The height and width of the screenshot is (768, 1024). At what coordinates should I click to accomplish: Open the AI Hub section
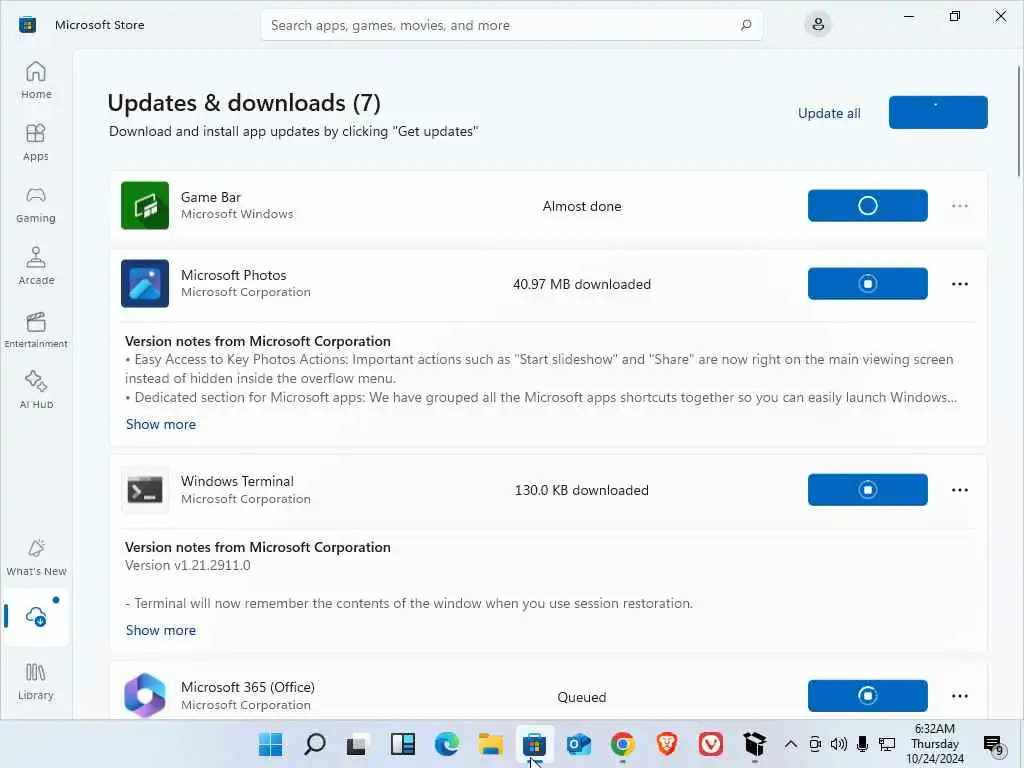pos(36,390)
